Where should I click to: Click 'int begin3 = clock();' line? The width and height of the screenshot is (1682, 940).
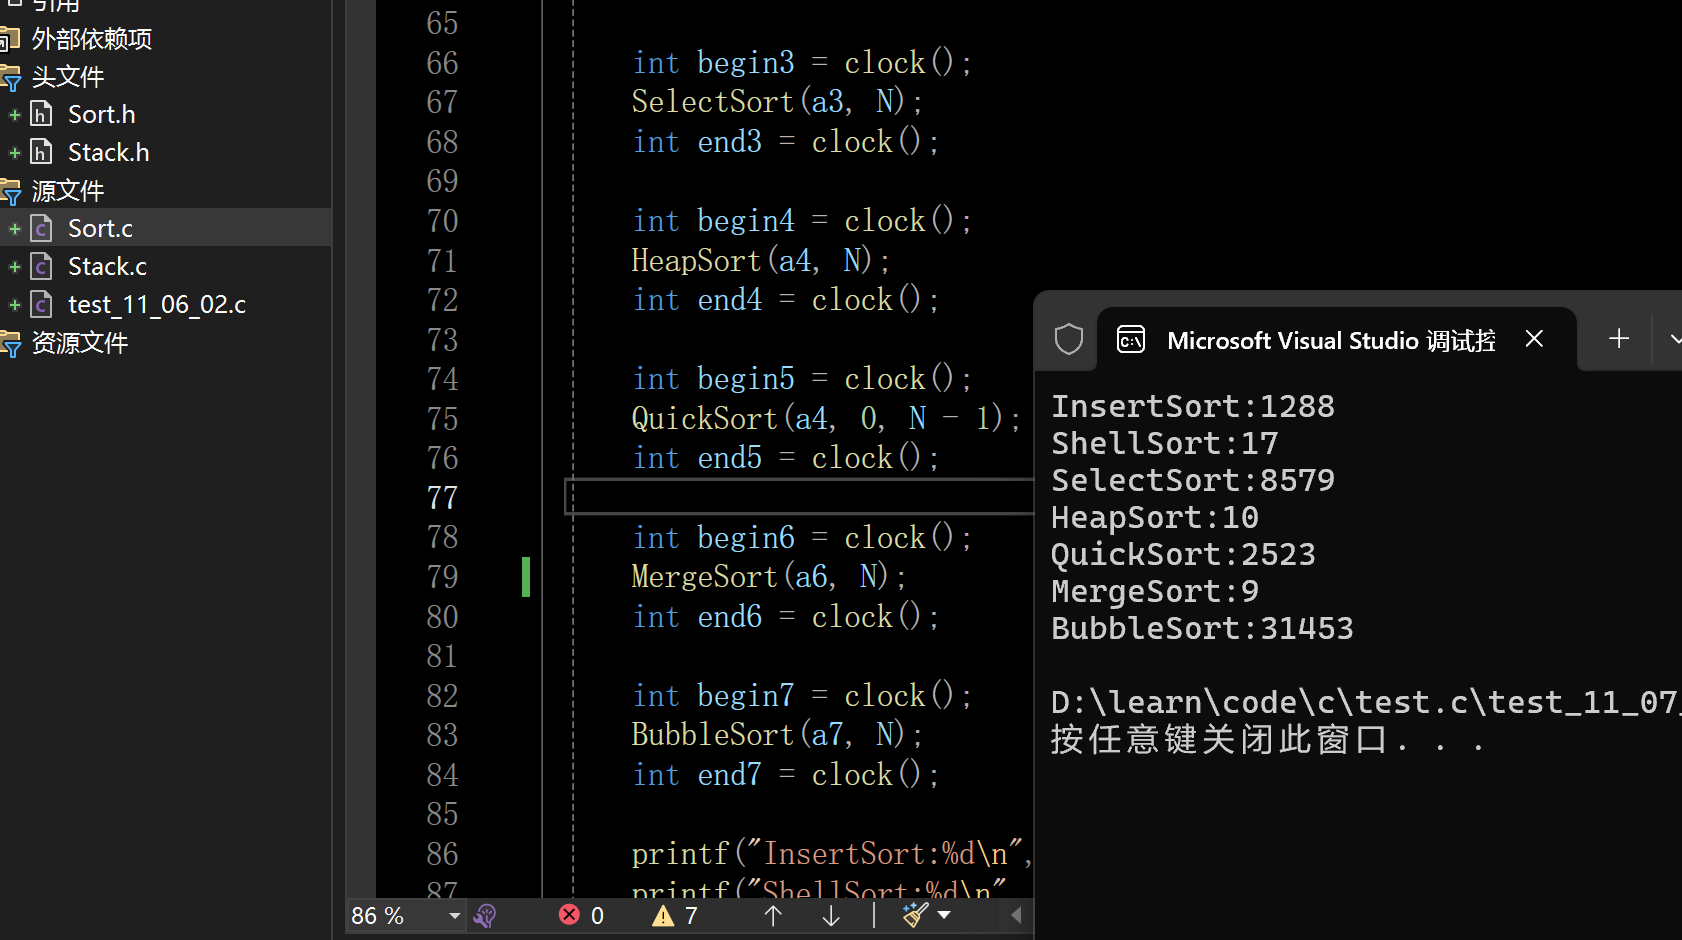tap(802, 63)
